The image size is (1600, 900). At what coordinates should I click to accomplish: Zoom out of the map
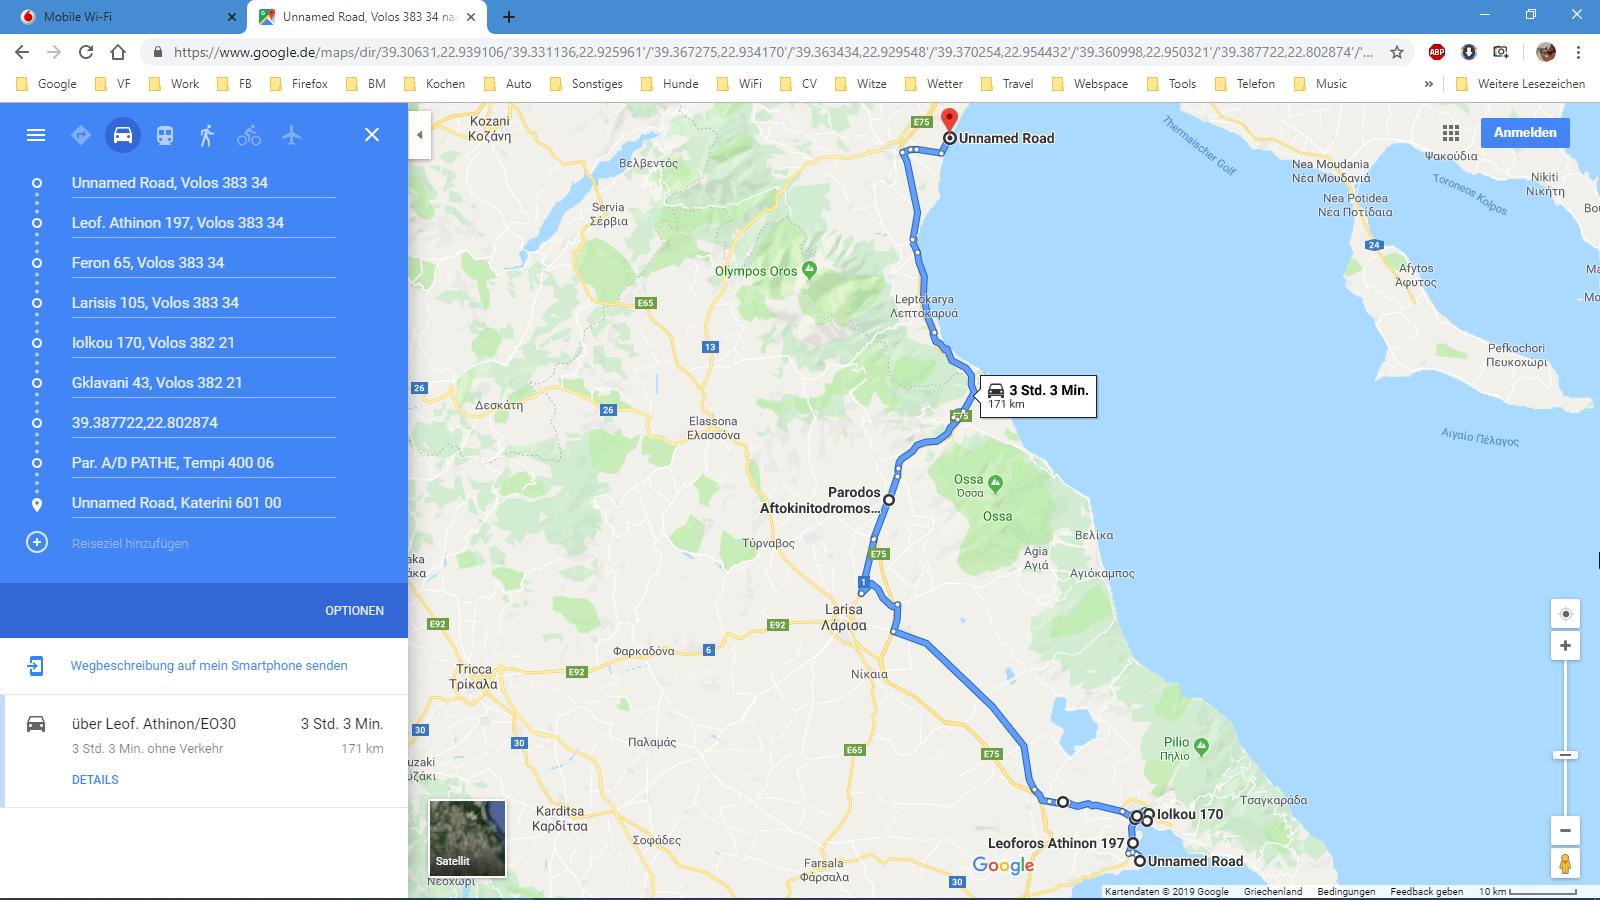[1566, 830]
